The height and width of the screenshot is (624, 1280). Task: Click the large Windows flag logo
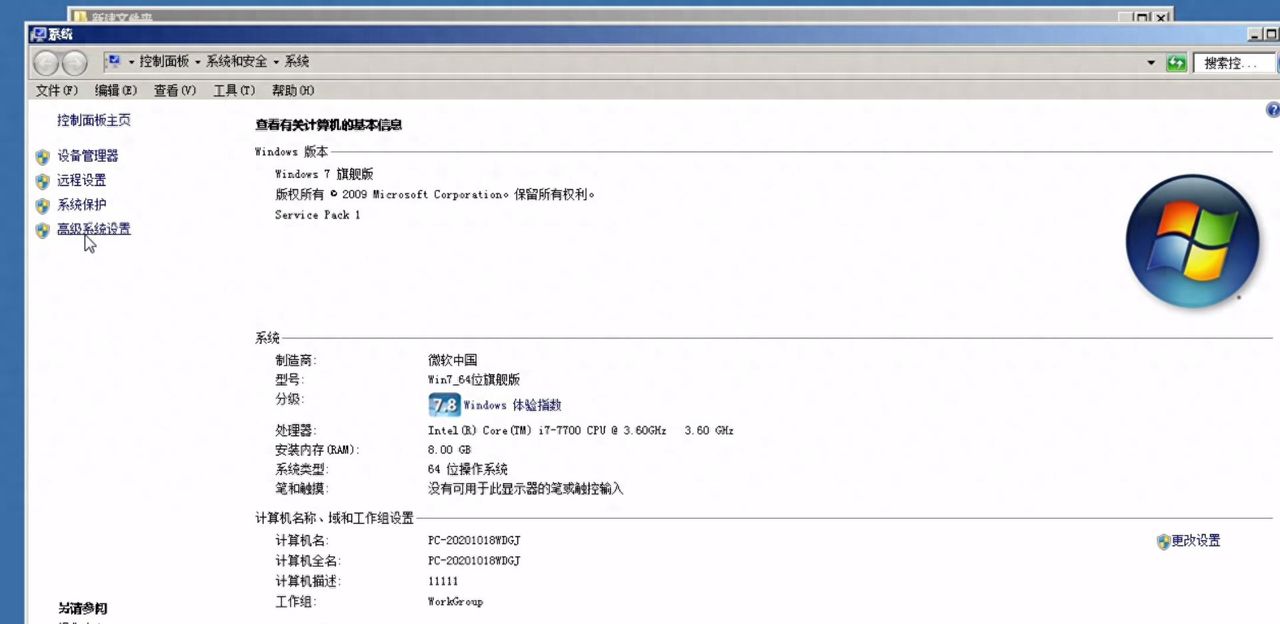[1193, 240]
